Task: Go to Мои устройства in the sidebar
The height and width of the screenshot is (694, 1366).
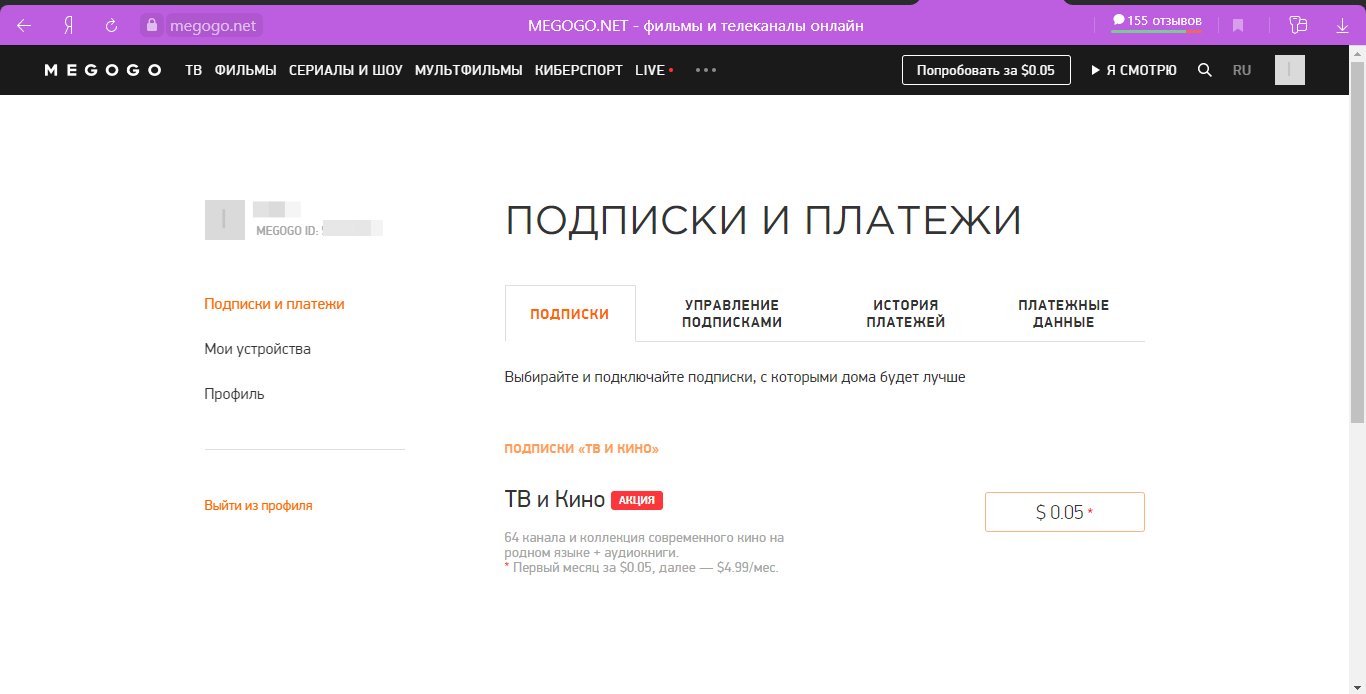Action: [x=258, y=349]
